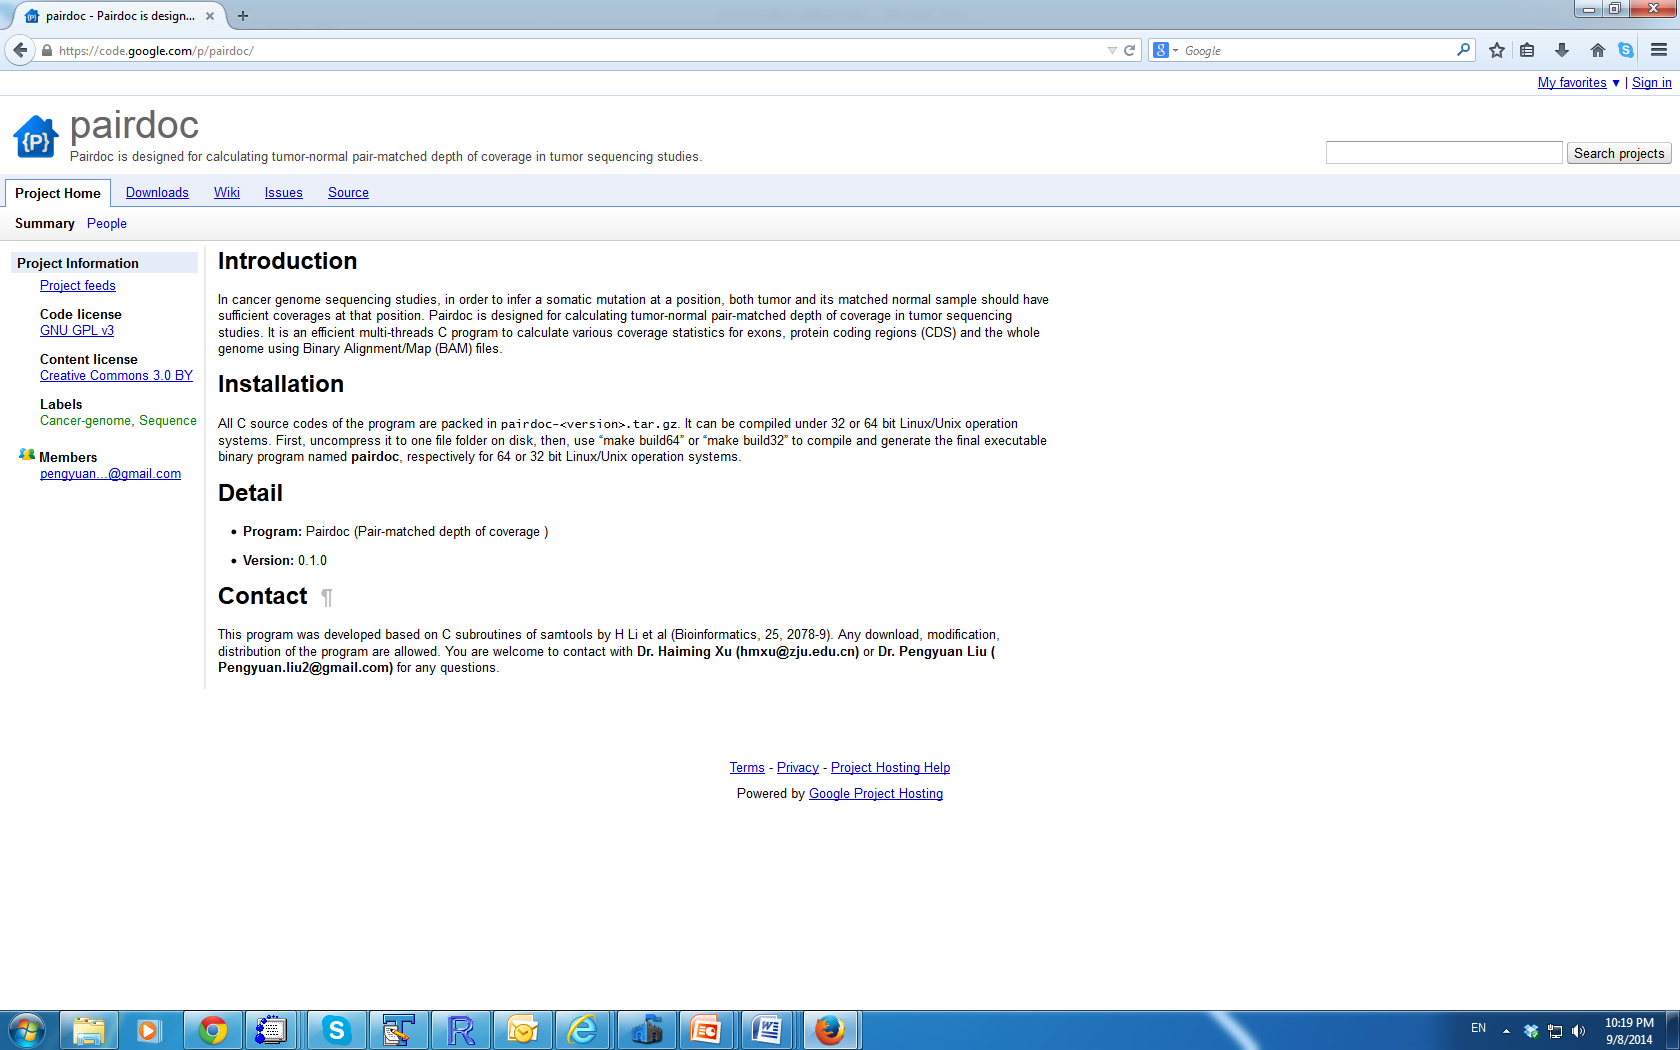Open the Source tab
The image size is (1680, 1050).
(x=348, y=193)
